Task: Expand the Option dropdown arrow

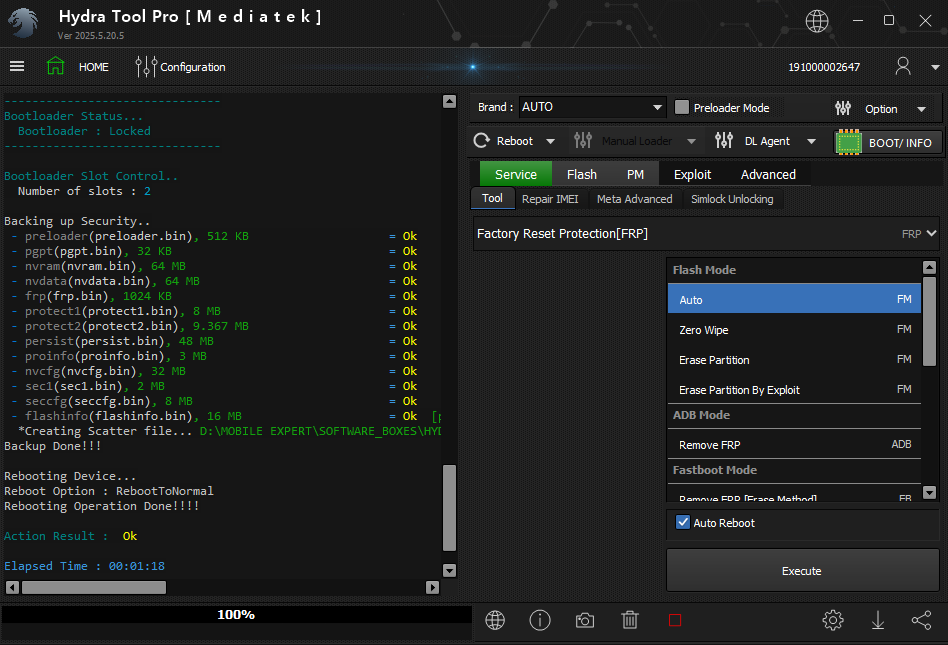Action: [x=921, y=109]
